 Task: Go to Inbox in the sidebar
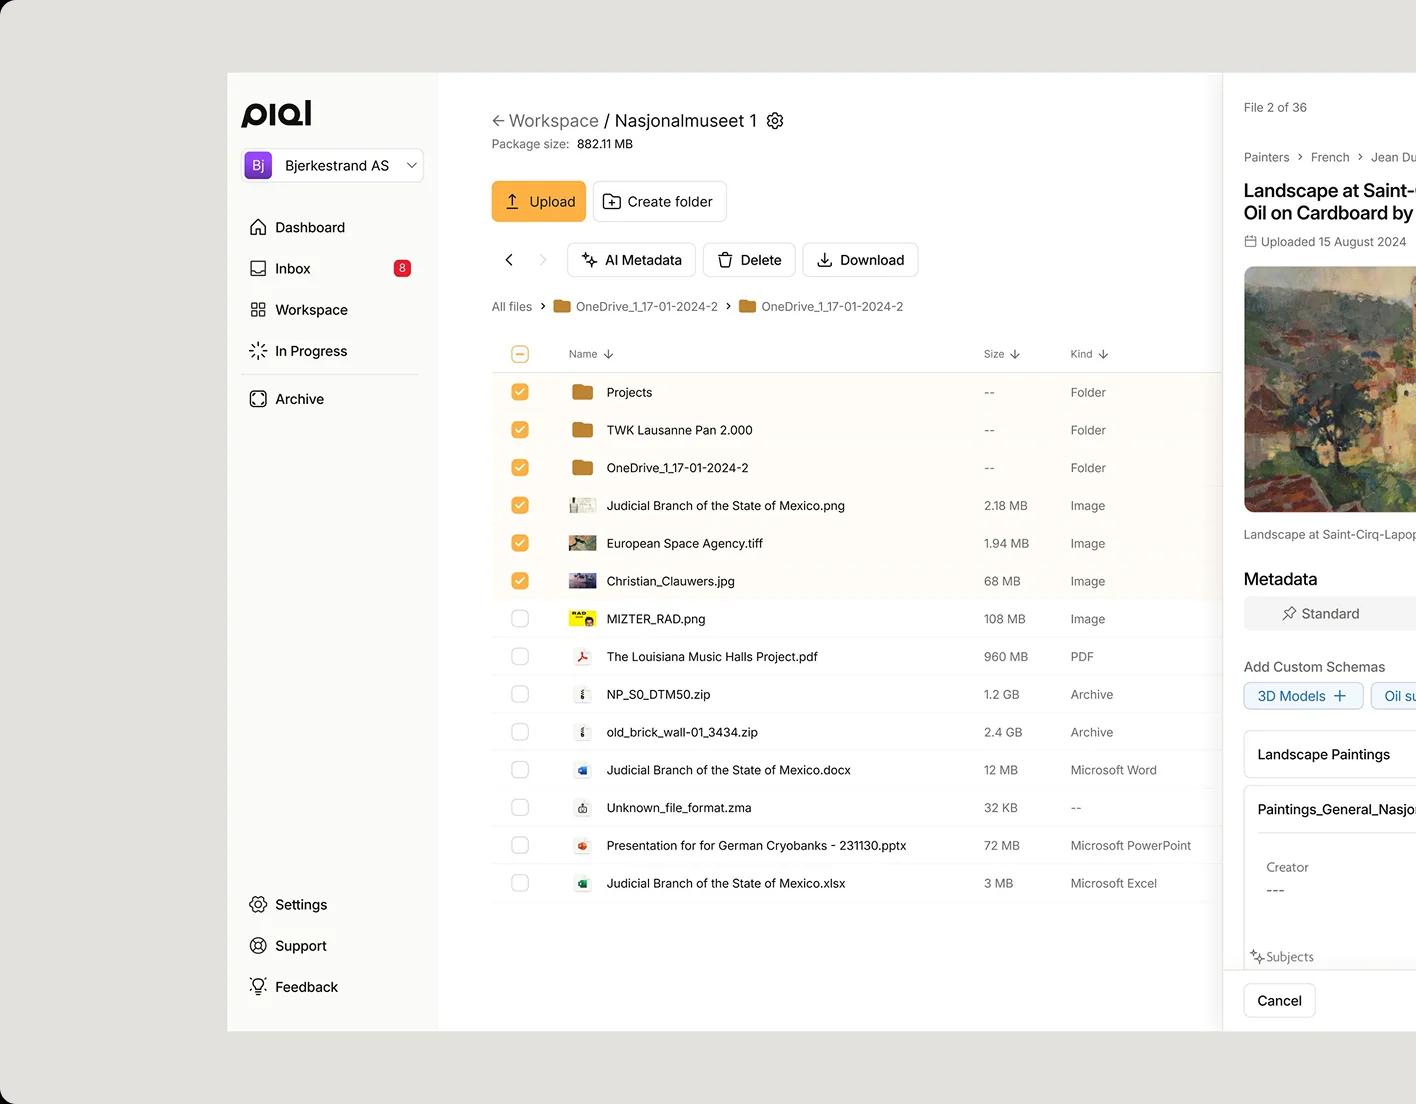(x=292, y=269)
